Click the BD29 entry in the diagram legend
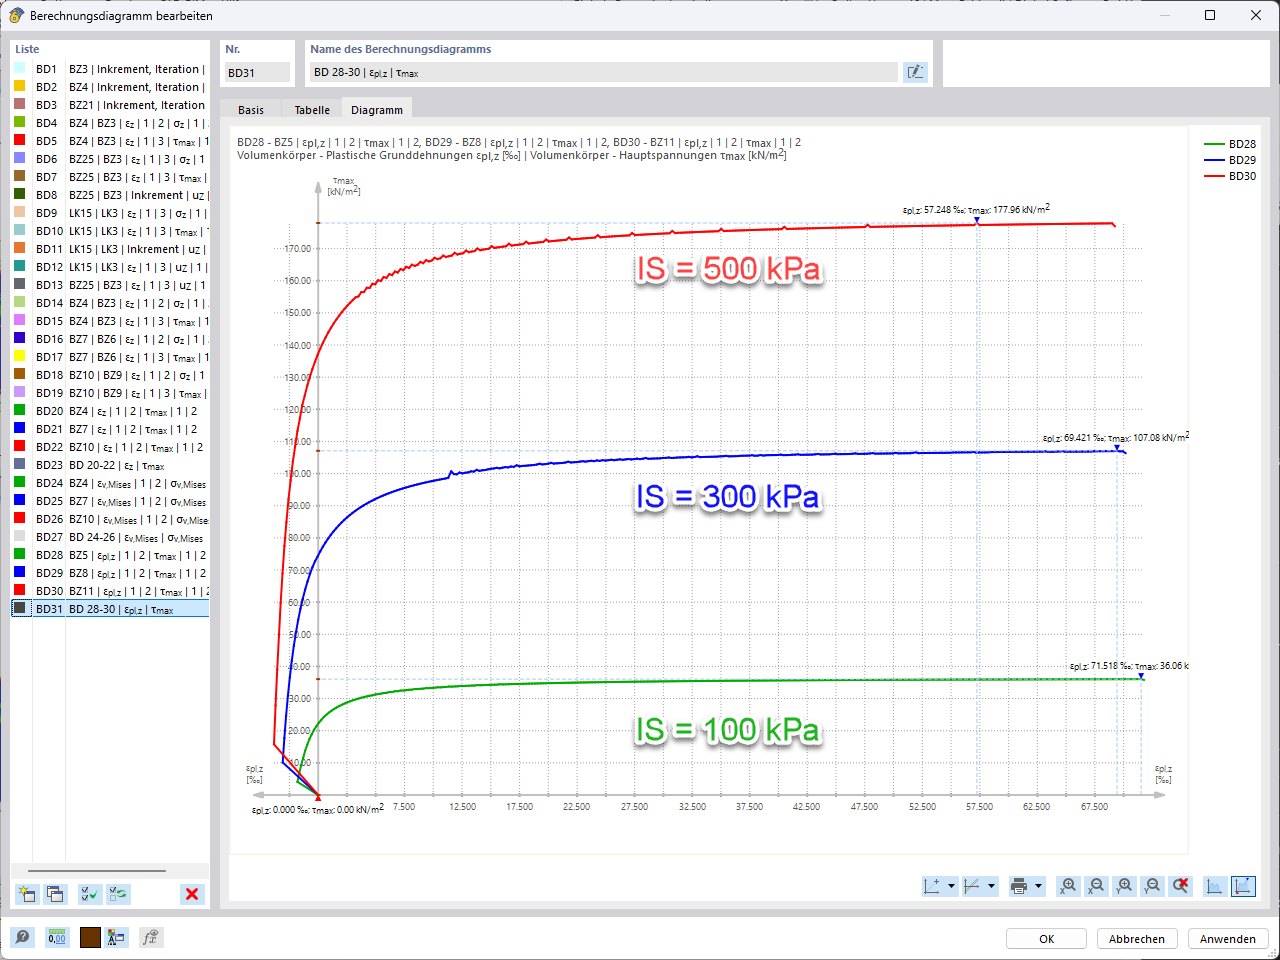The height and width of the screenshot is (960, 1280). point(1230,160)
